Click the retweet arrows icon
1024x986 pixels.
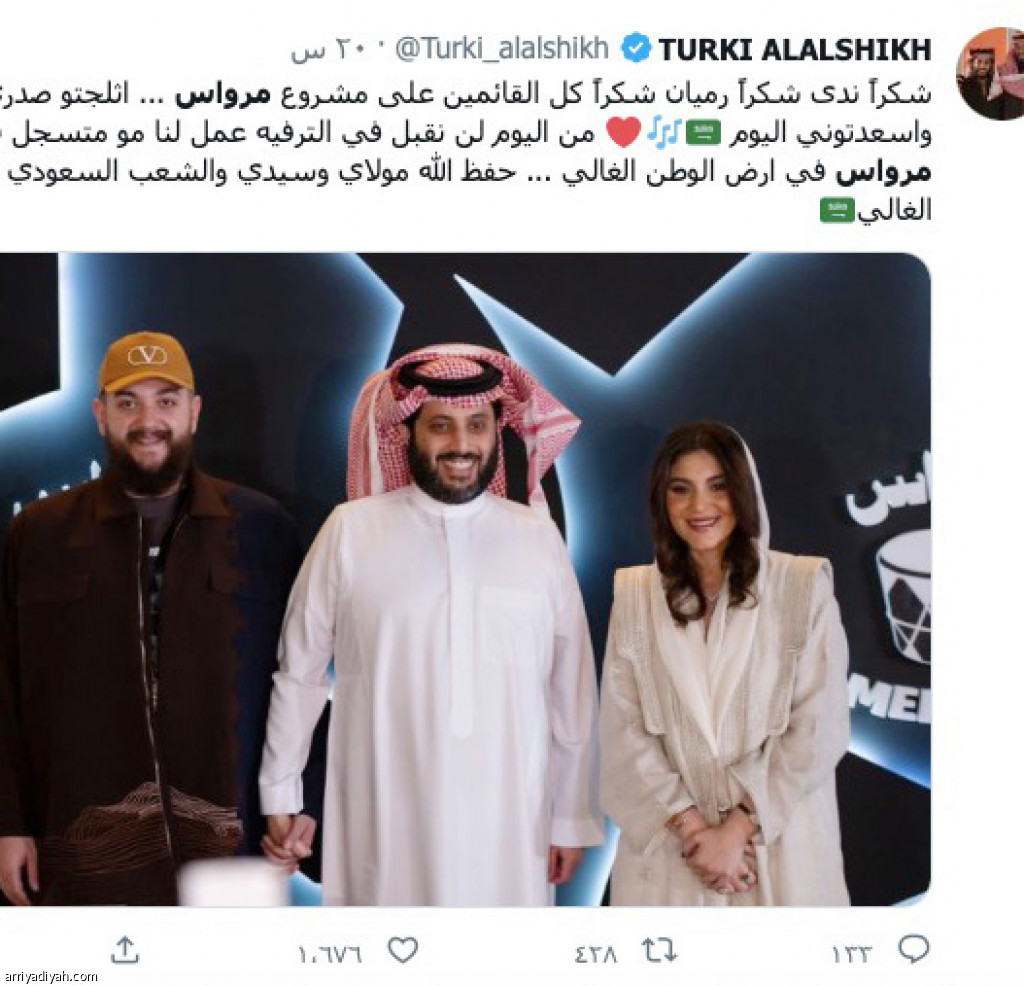click(x=659, y=950)
